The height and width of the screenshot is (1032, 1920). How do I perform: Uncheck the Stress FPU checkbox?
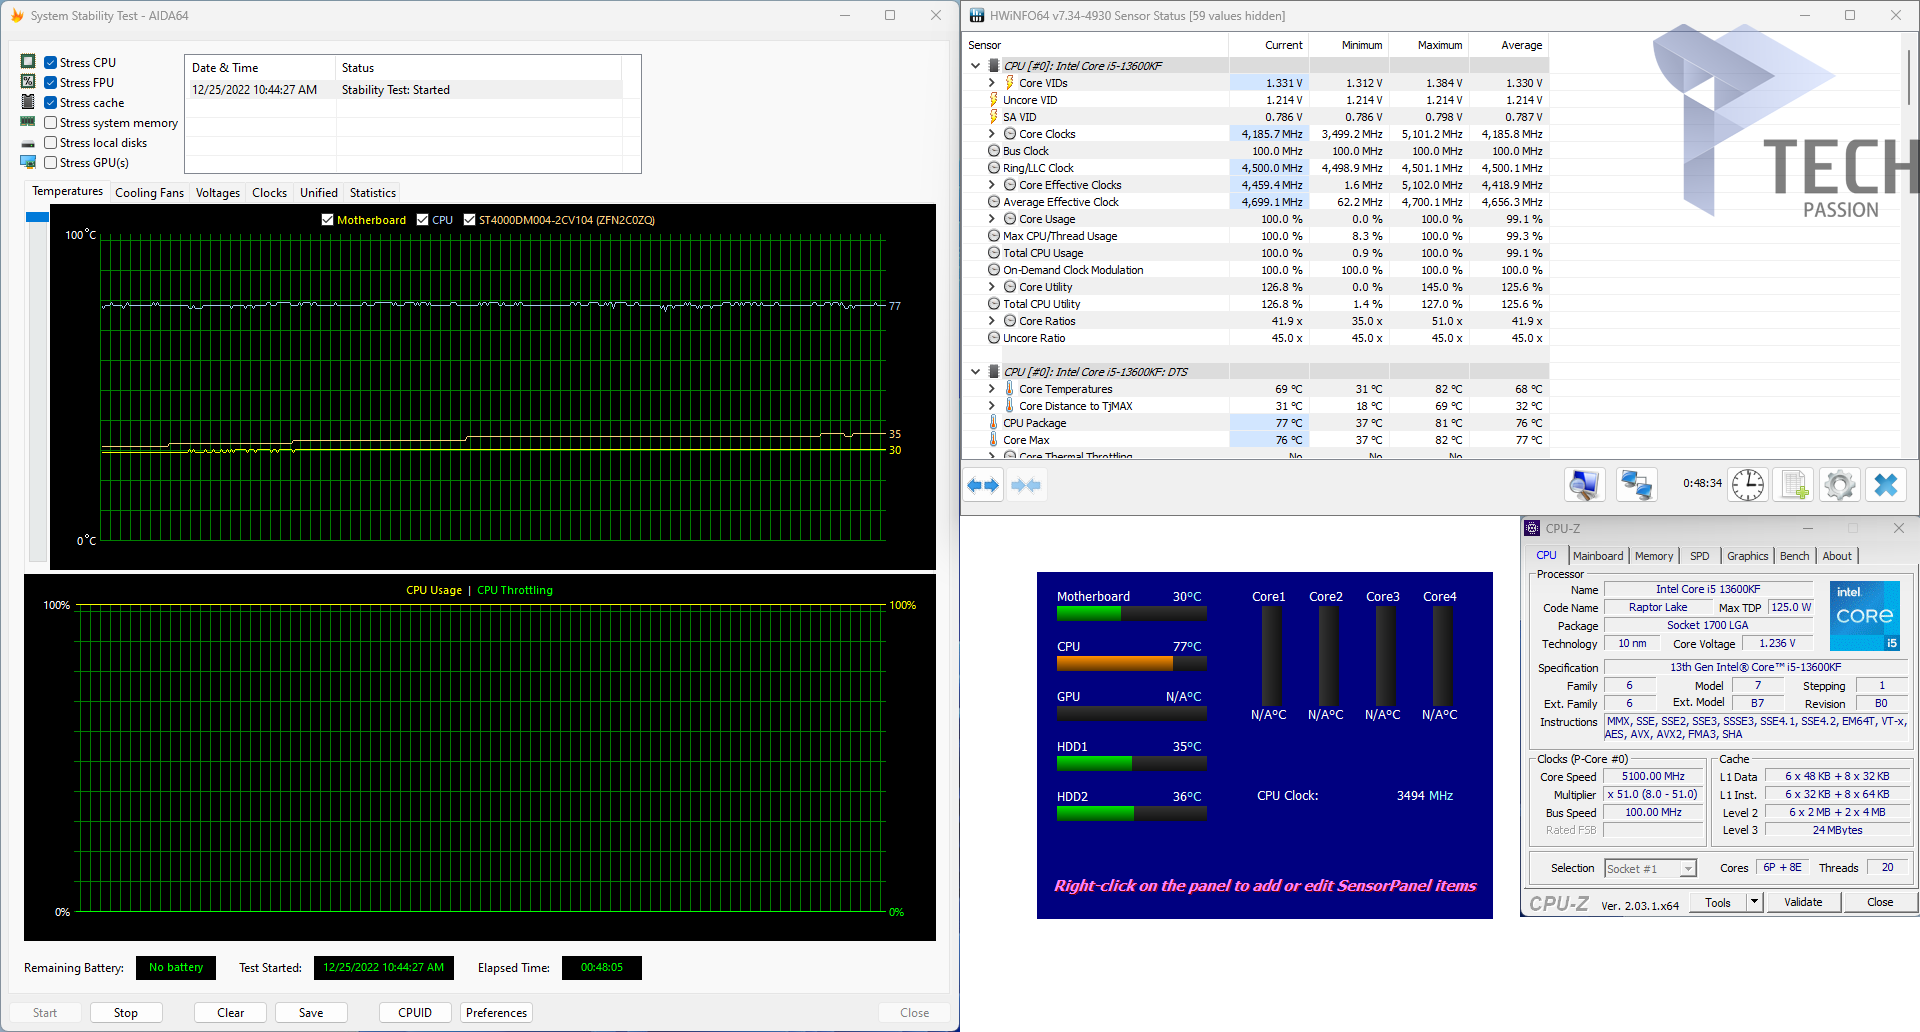[51, 83]
